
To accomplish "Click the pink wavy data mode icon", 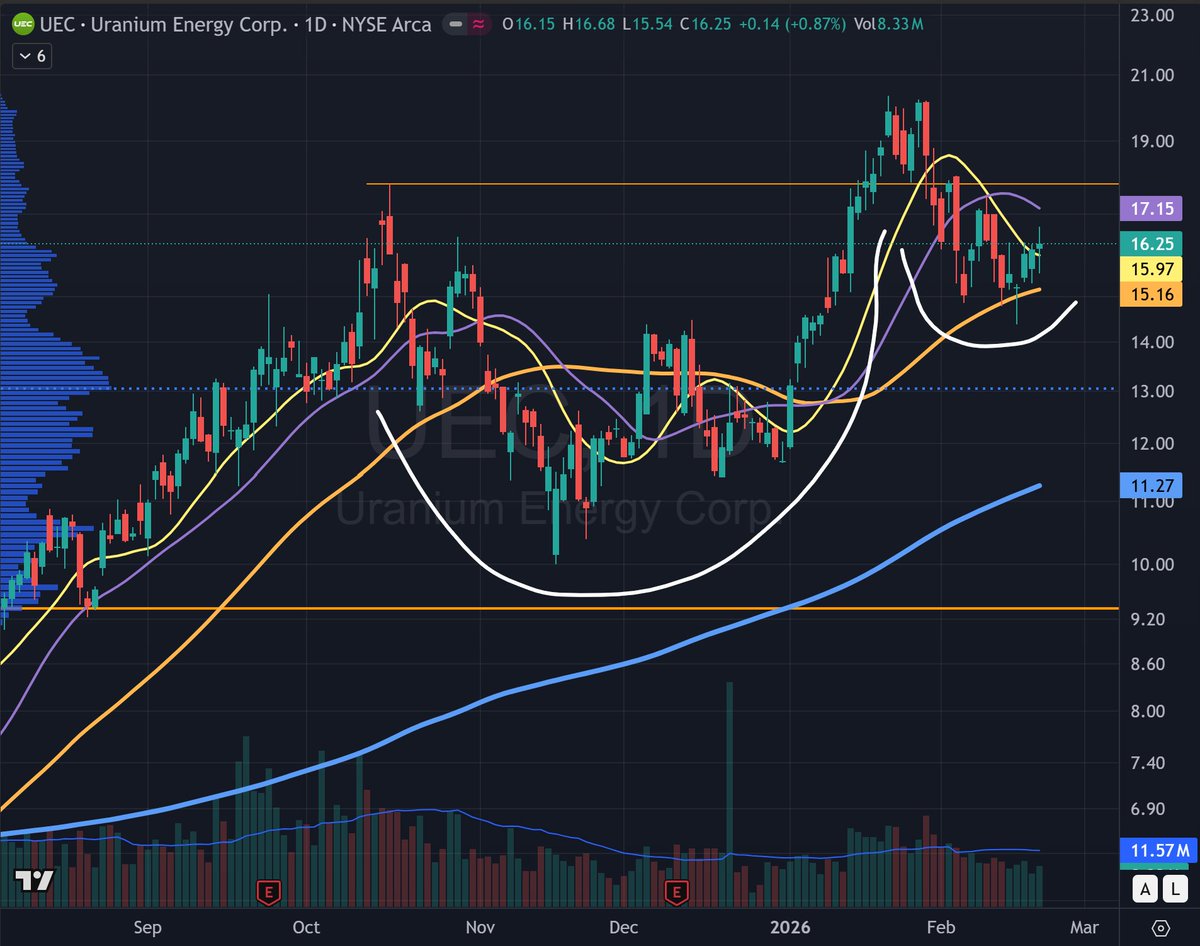I will (477, 24).
